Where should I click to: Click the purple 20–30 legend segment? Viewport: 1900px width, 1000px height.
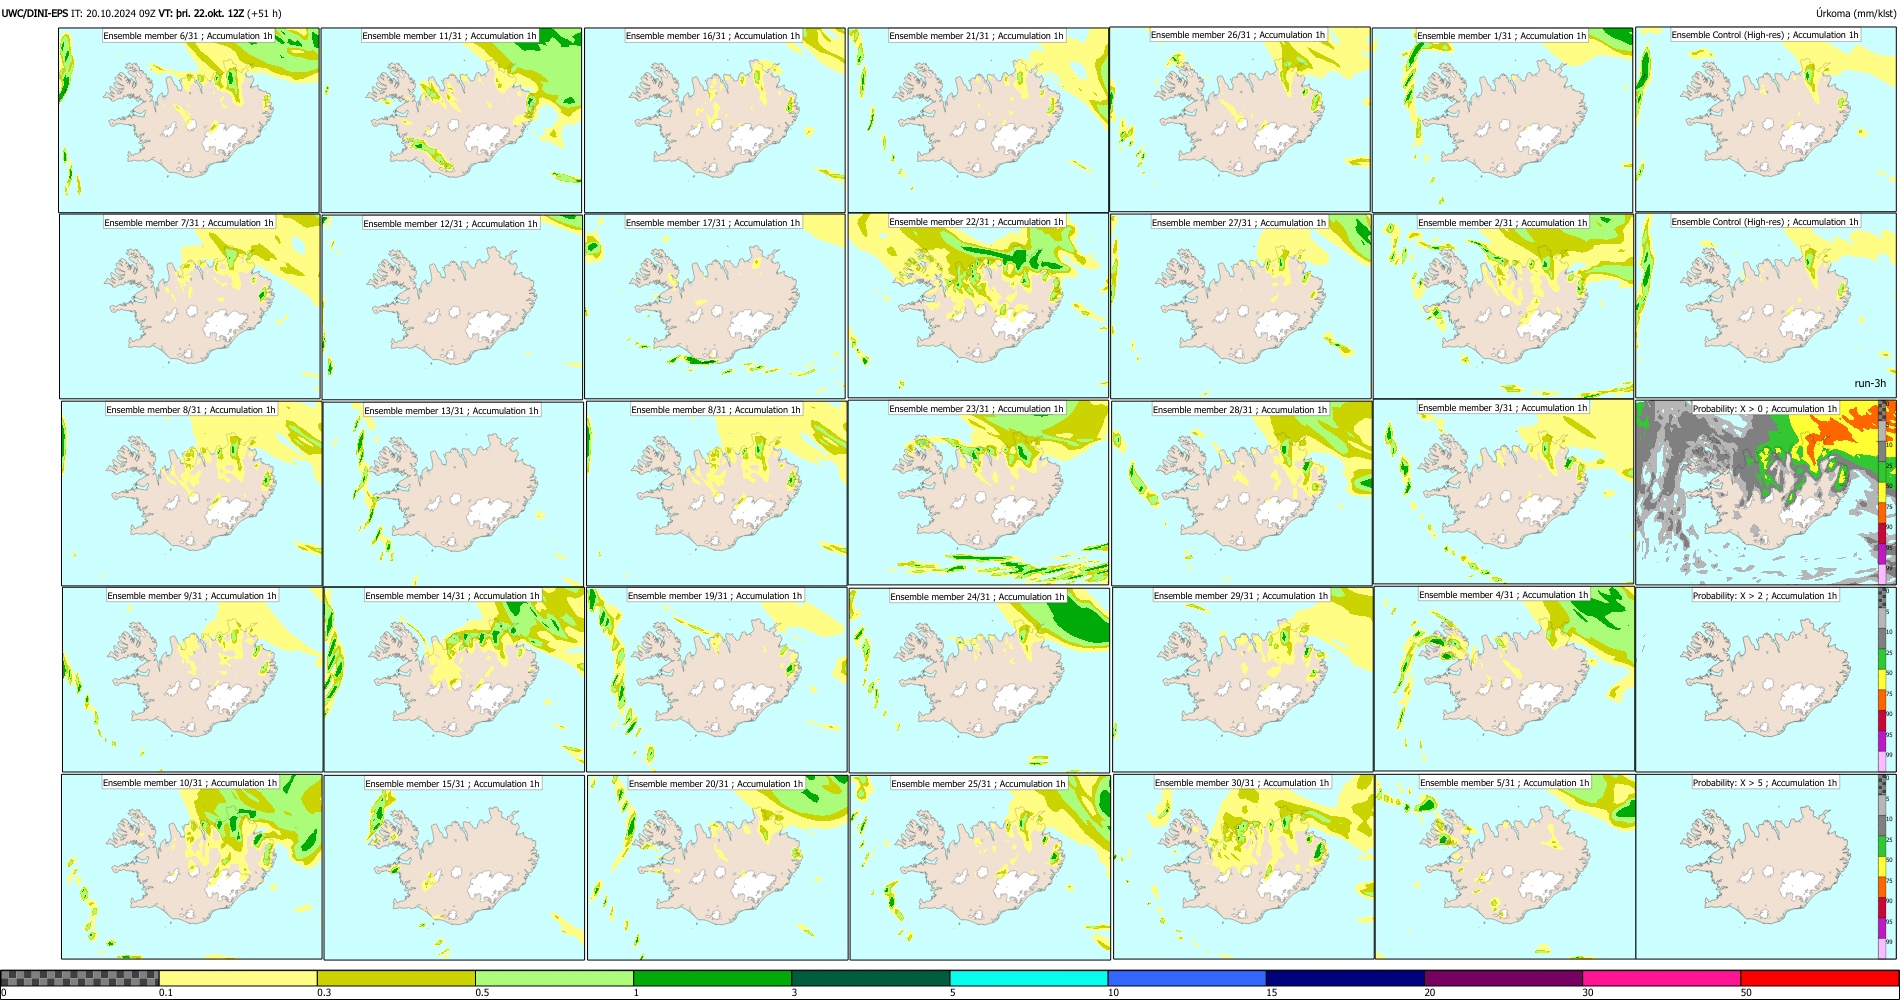coord(1503,978)
